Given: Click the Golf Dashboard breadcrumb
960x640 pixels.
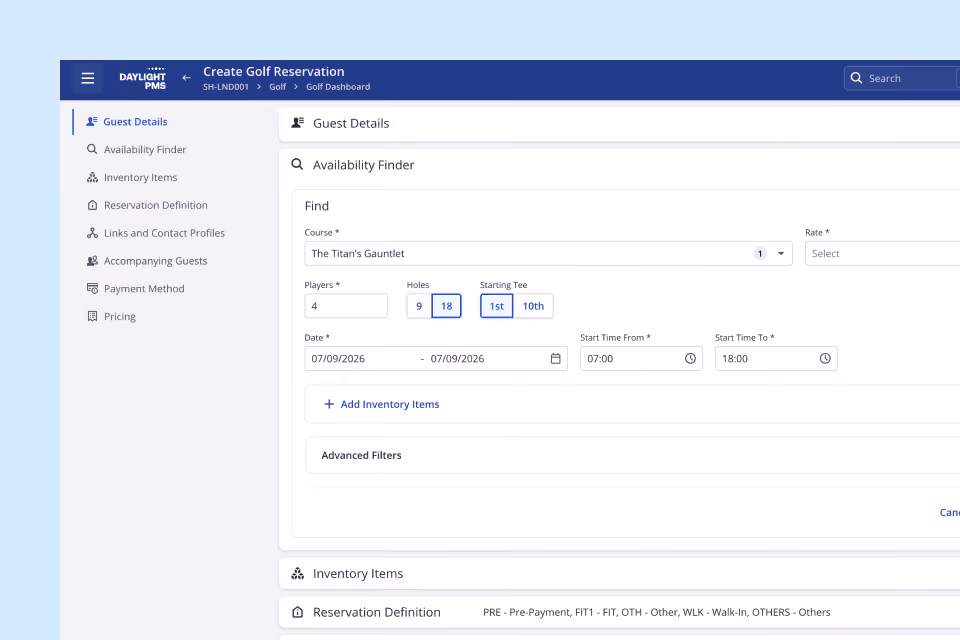Looking at the screenshot, I should 338,87.
